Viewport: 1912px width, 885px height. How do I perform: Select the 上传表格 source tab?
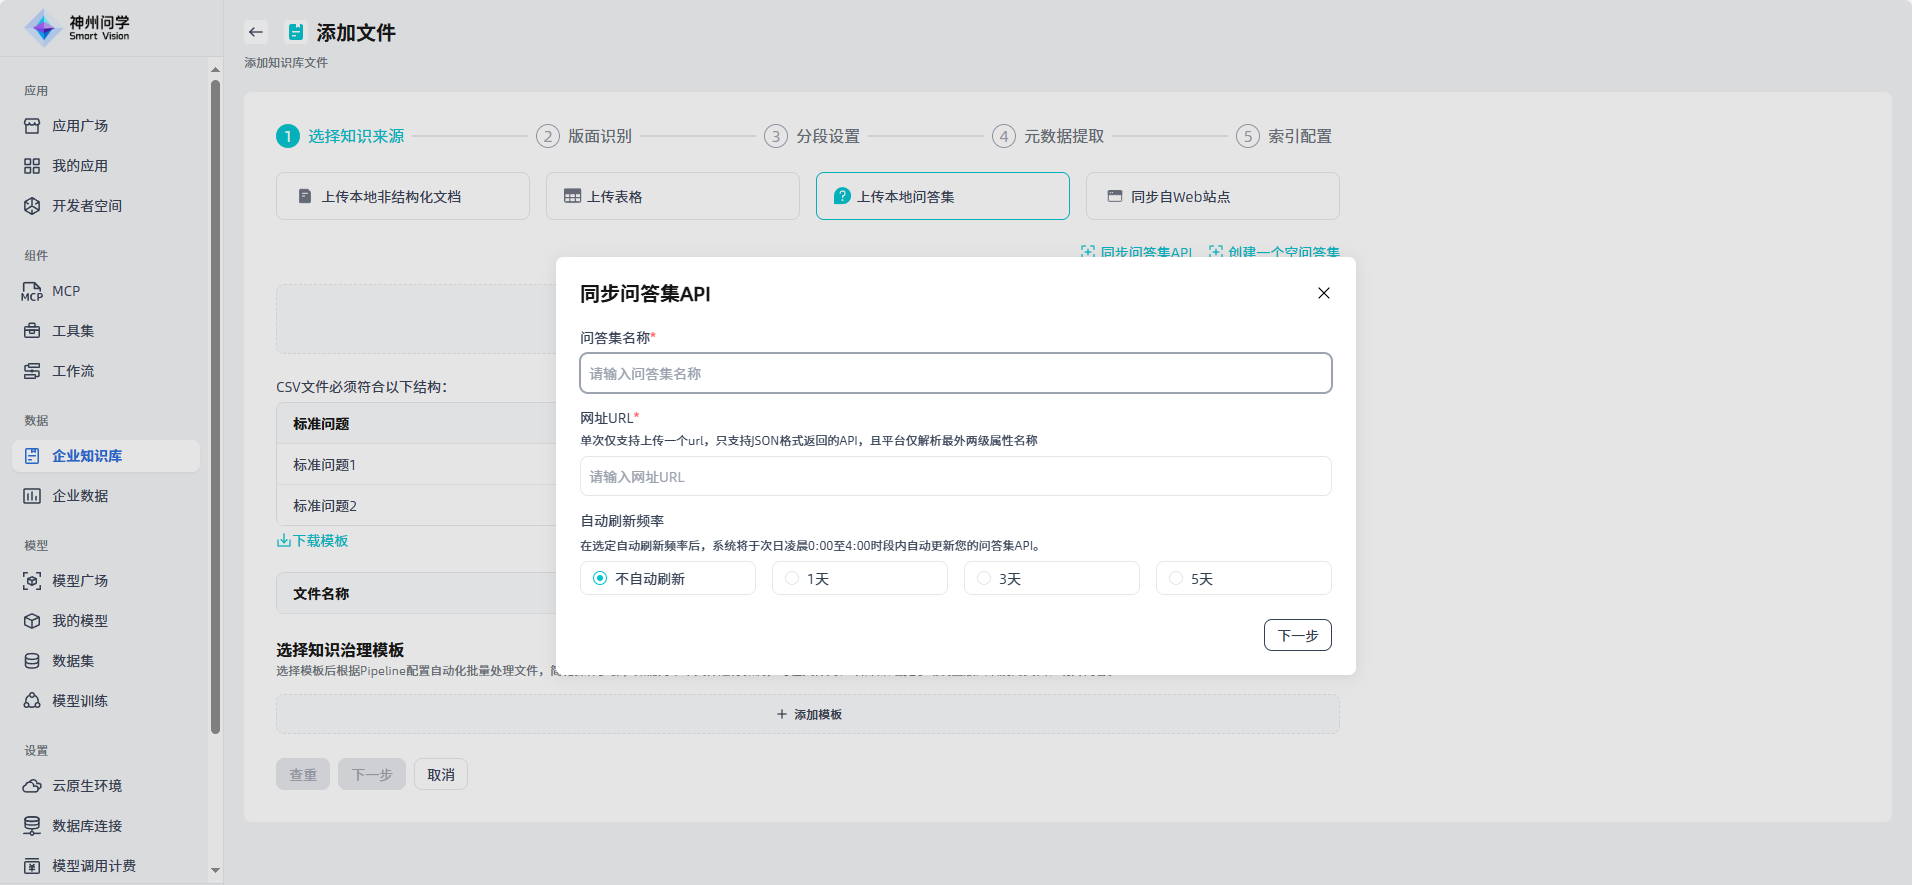(672, 196)
